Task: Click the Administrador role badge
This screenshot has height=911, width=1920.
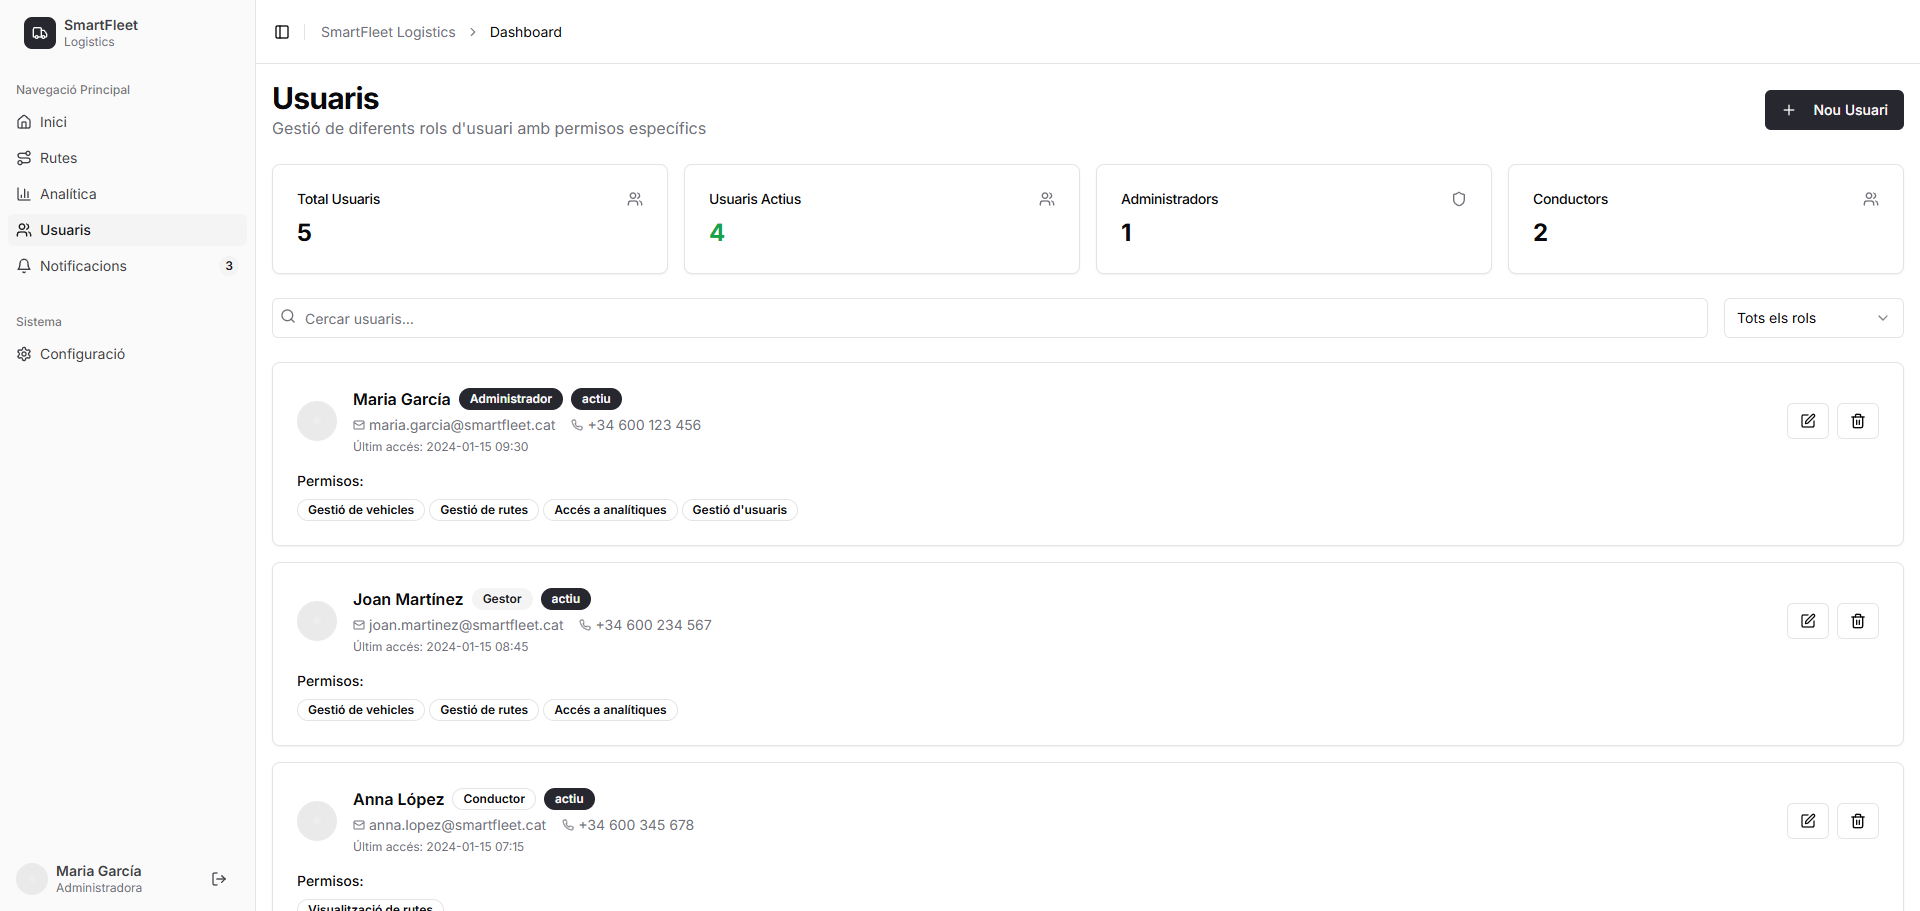Action: (511, 399)
